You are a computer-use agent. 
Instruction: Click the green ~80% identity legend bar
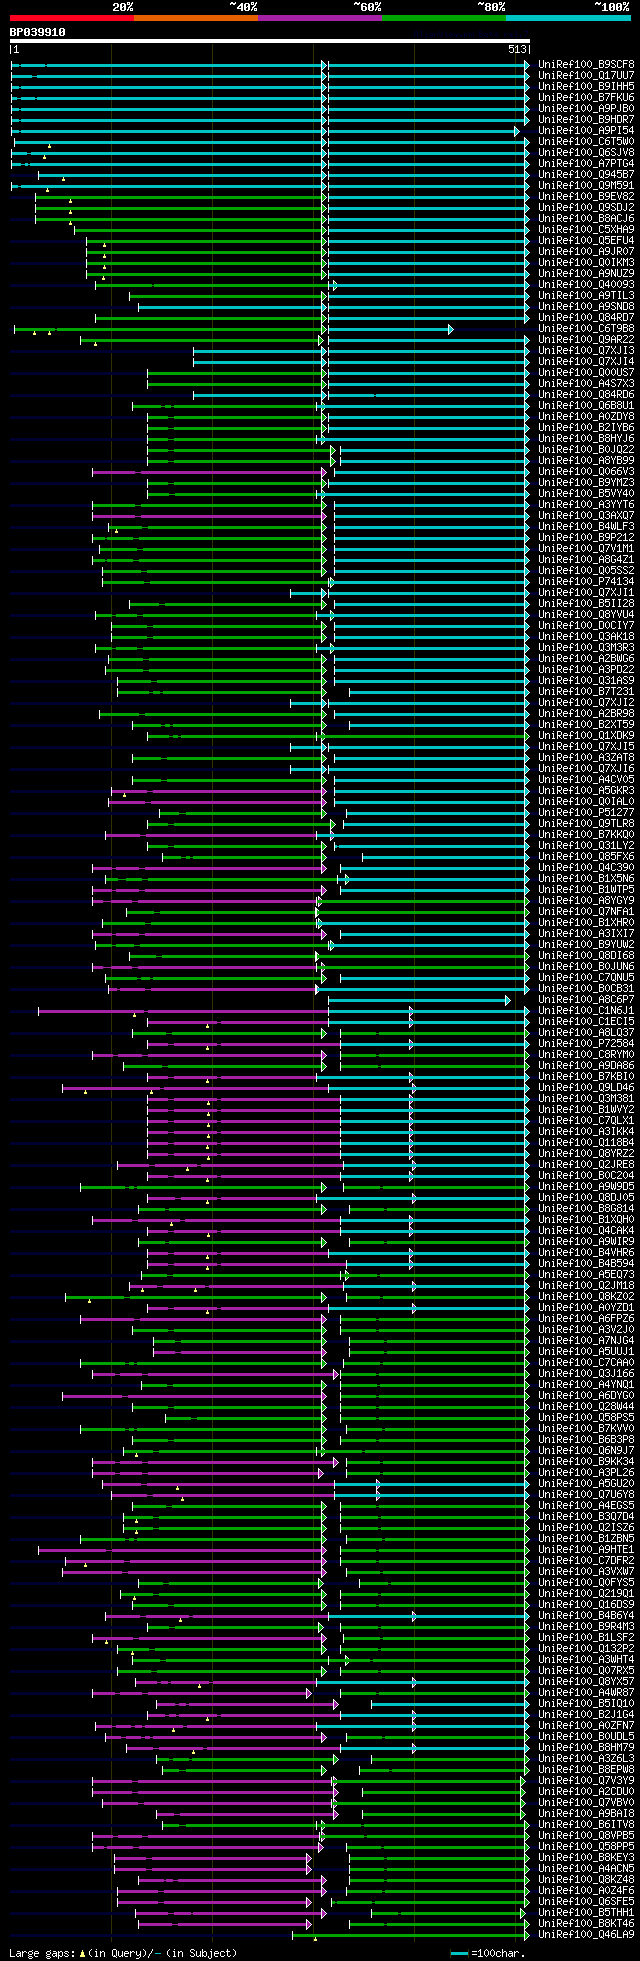(x=444, y=18)
